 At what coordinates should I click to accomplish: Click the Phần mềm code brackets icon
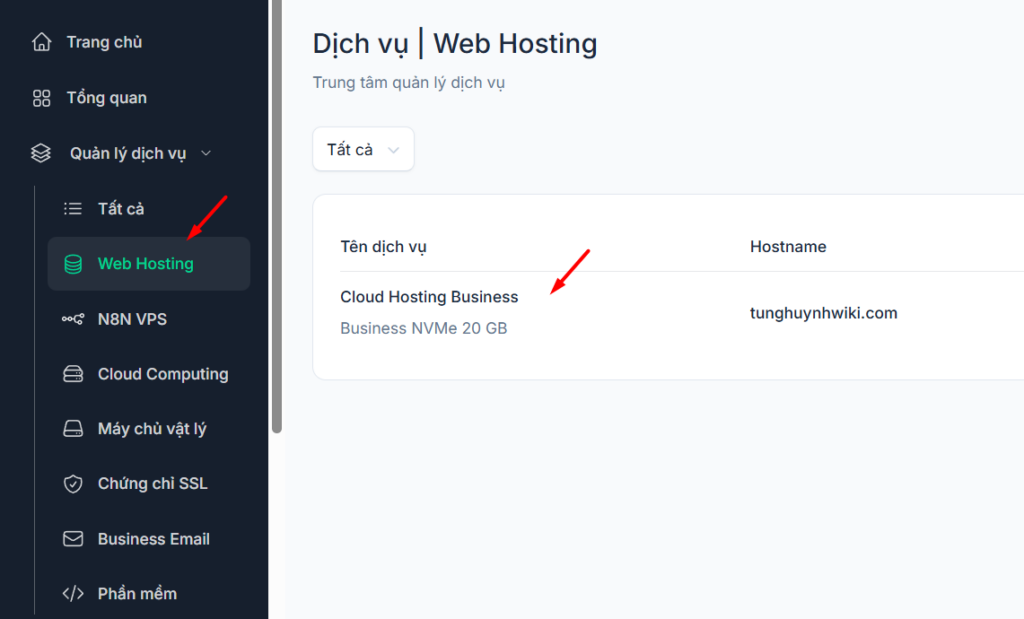[73, 594]
